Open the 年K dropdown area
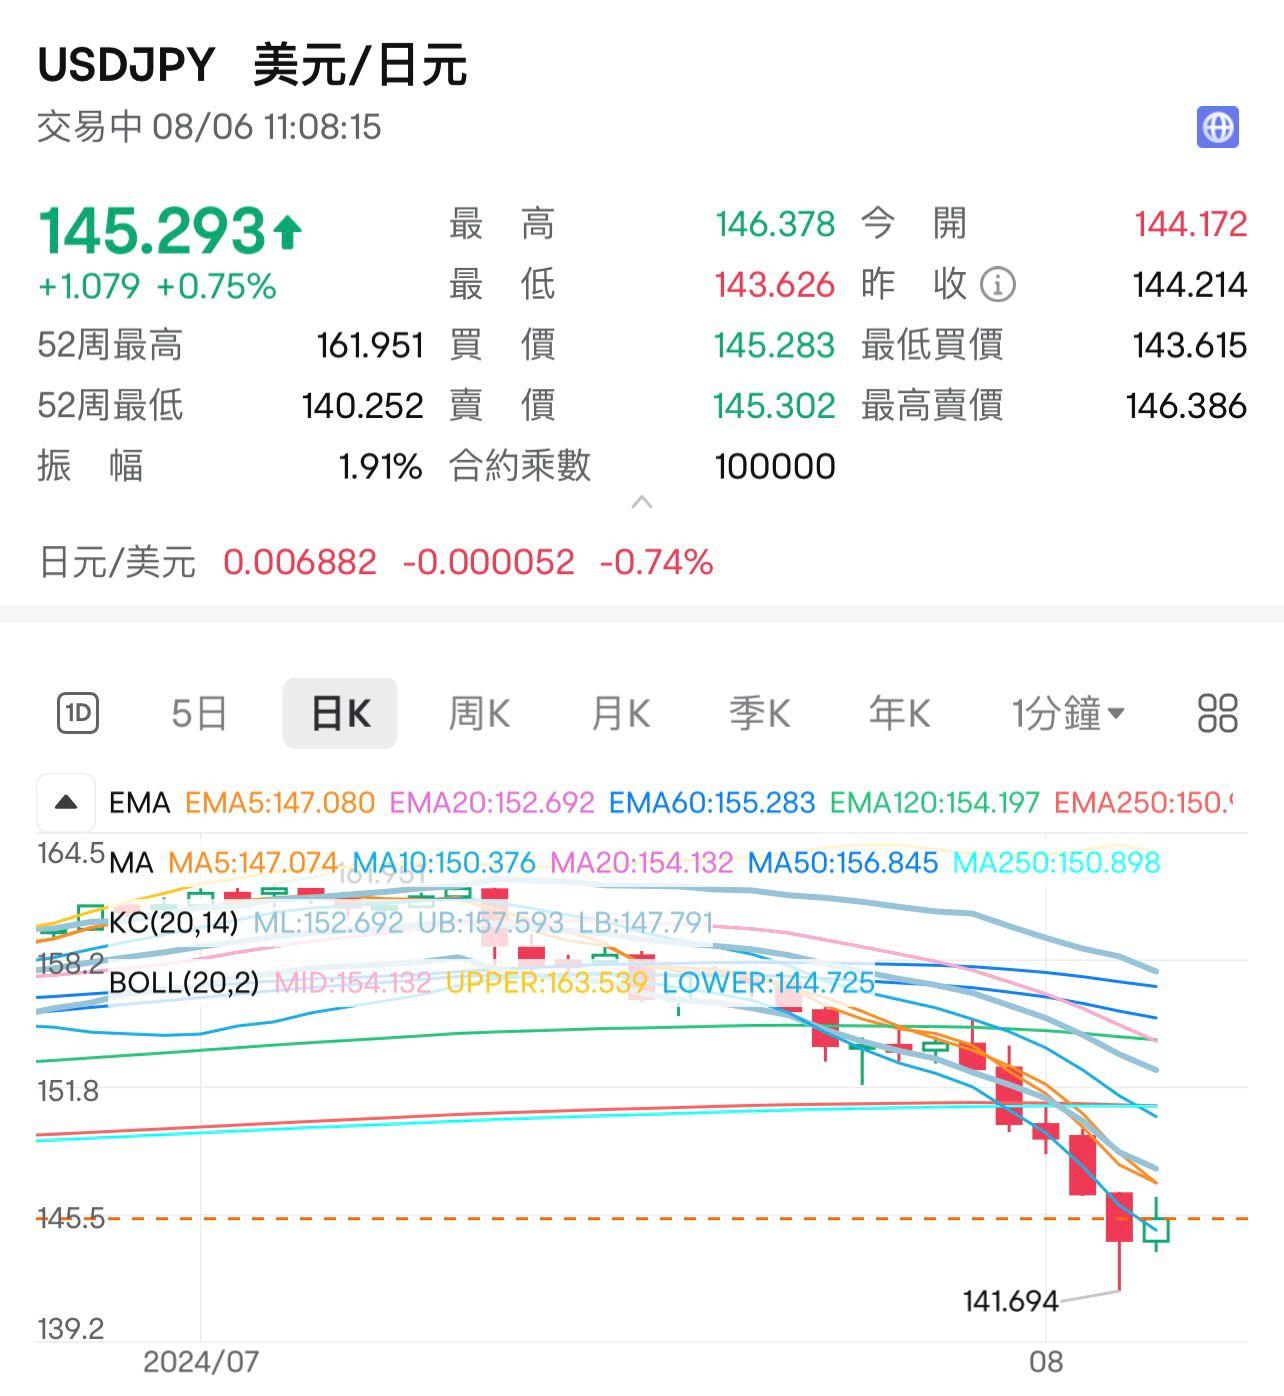Image resolution: width=1284 pixels, height=1396 pixels. [898, 712]
